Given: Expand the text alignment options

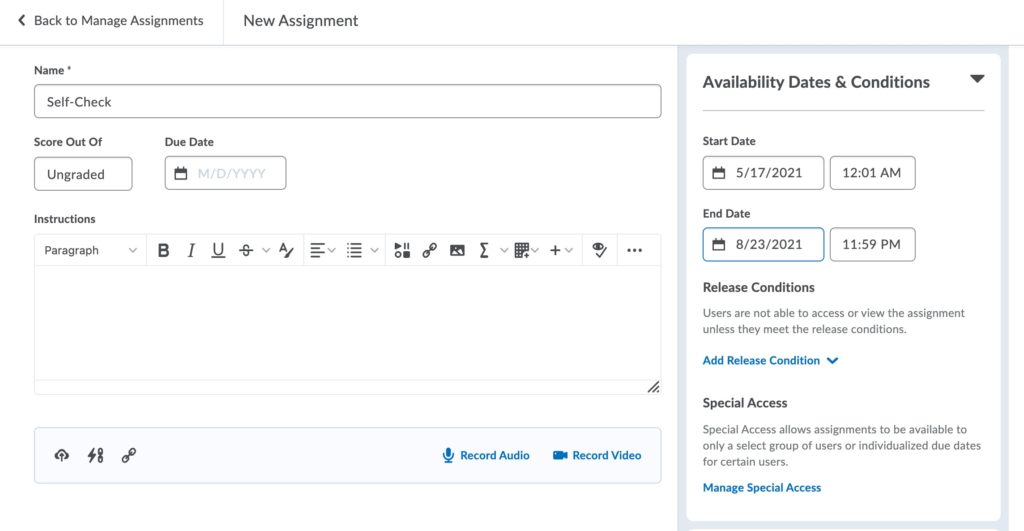Looking at the screenshot, I should pyautogui.click(x=322, y=251).
